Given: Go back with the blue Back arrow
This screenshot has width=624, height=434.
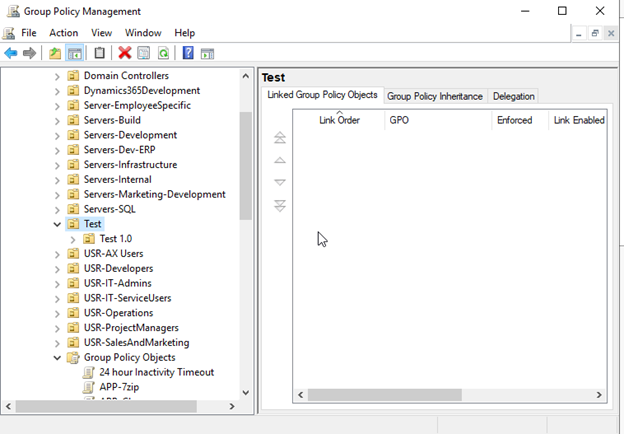Looking at the screenshot, I should (11, 53).
